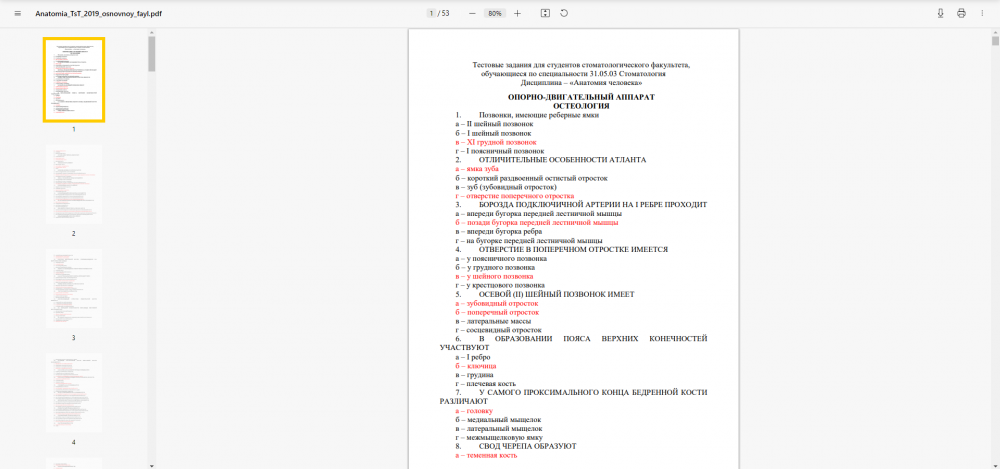
Task: Click the line Дисциплина – «Анатомия человека»
Action: (x=581, y=82)
